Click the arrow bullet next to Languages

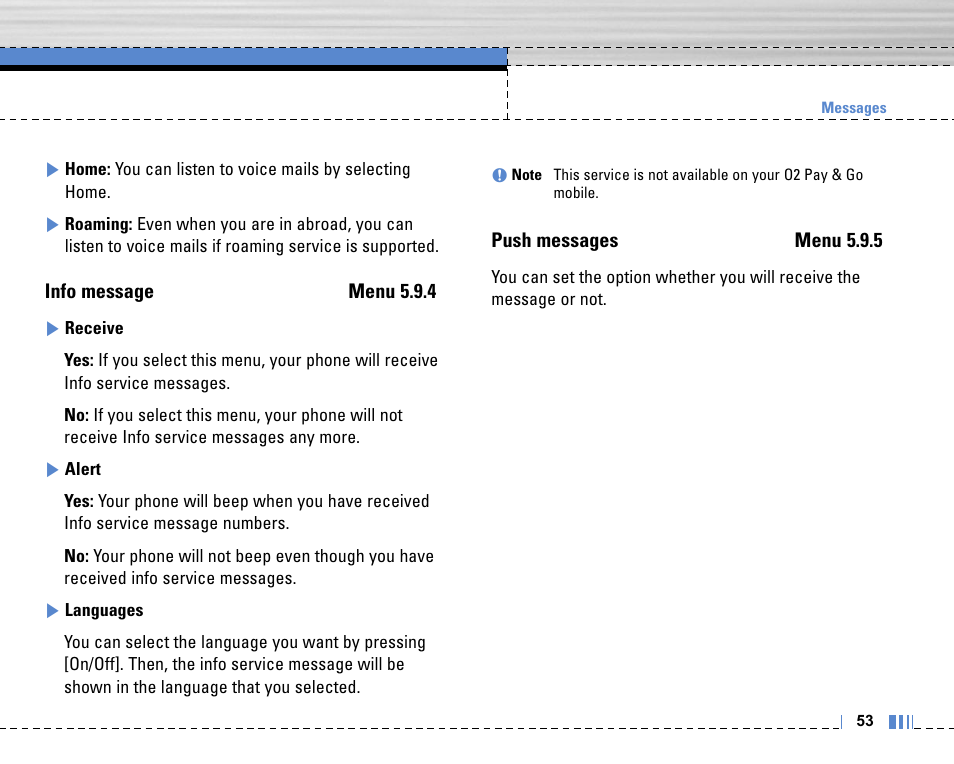(52, 611)
